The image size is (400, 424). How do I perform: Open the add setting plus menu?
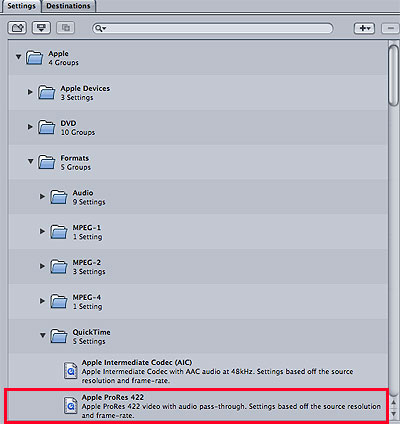(x=364, y=28)
